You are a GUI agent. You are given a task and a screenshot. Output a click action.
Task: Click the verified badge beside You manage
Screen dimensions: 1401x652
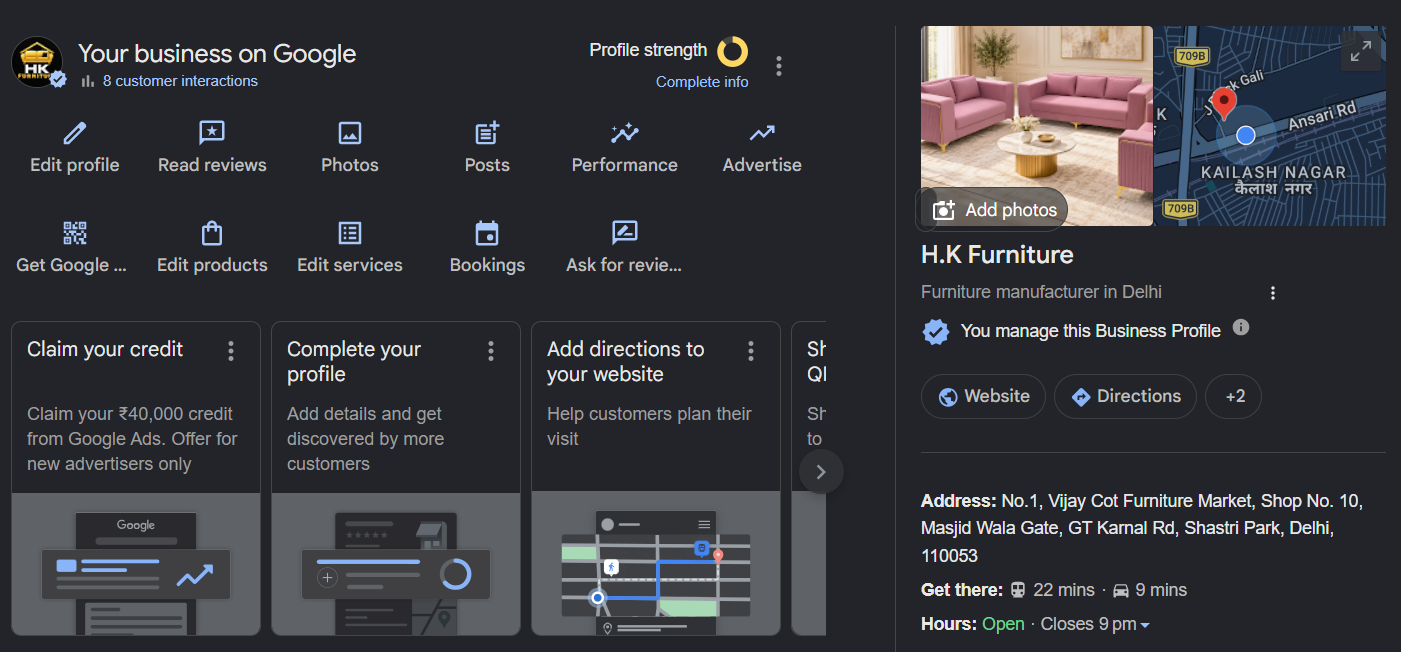[935, 332]
